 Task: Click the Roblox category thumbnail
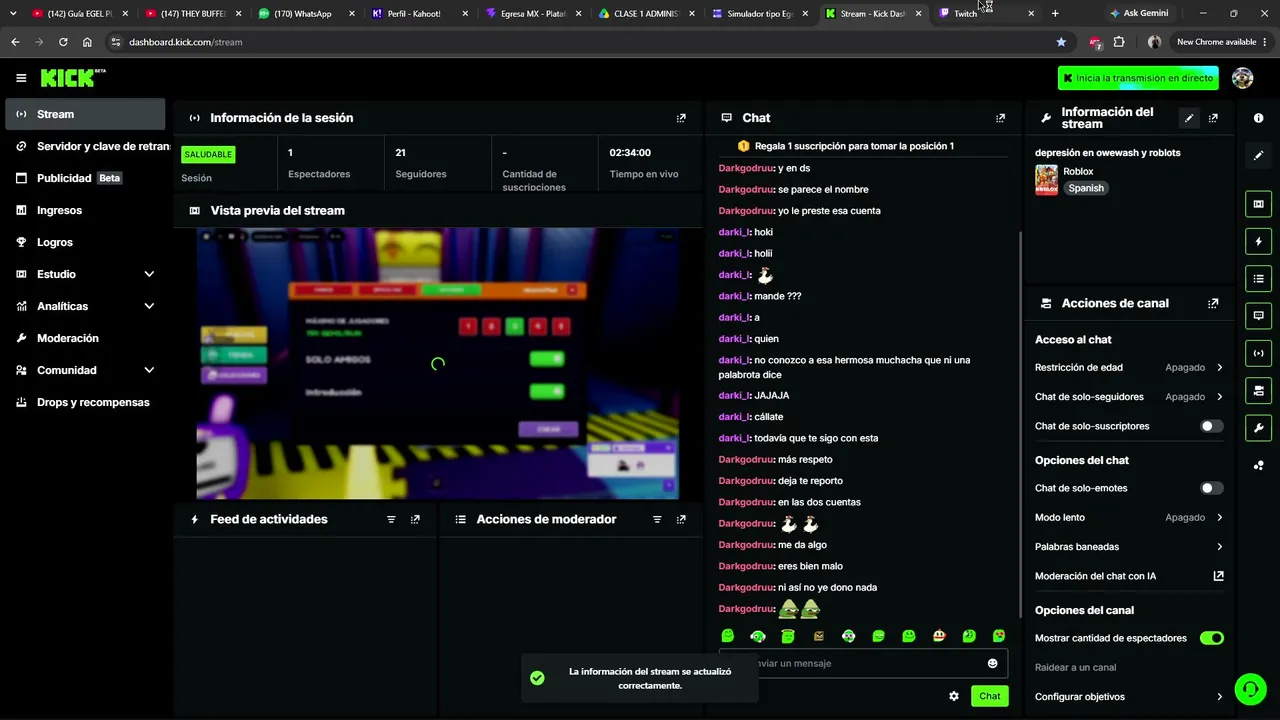click(x=1046, y=180)
